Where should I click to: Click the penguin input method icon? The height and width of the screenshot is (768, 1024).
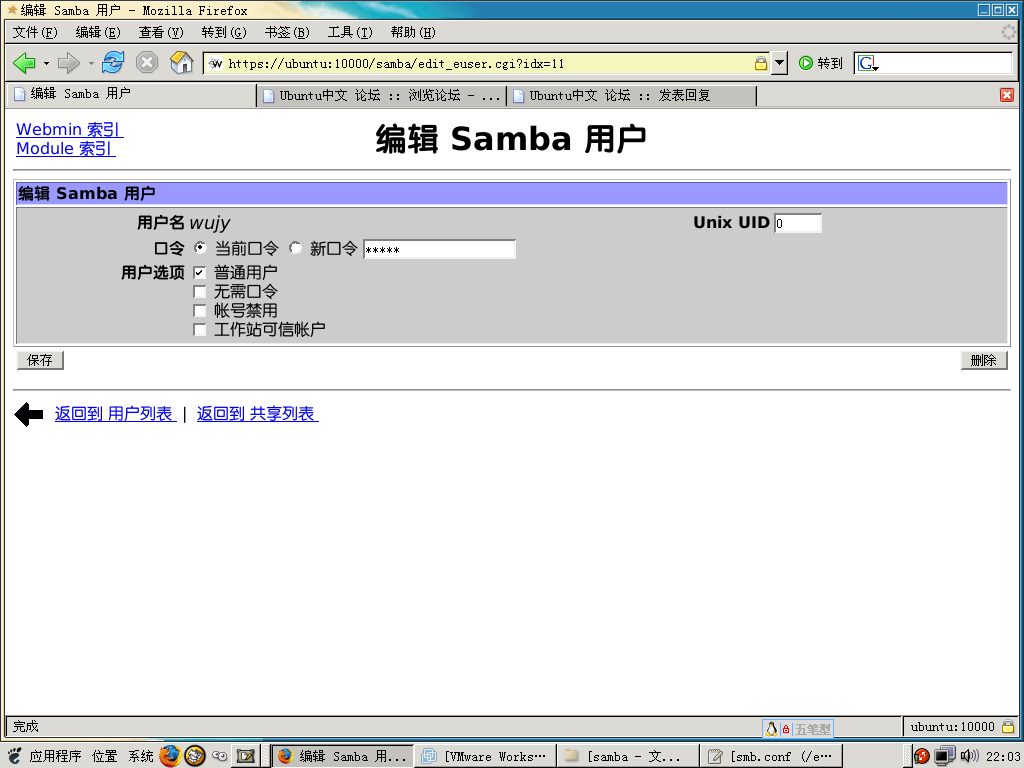[x=771, y=729]
